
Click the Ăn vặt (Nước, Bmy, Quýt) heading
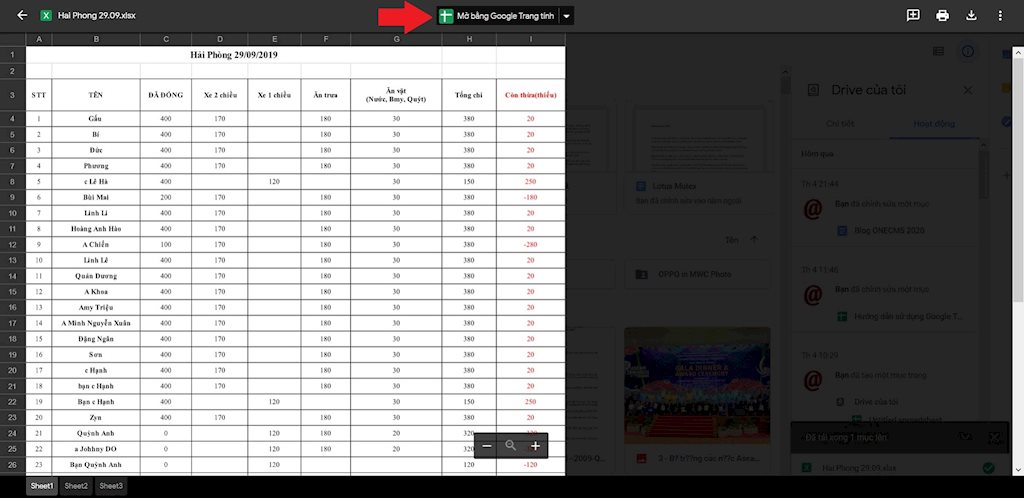pyautogui.click(x=396, y=95)
